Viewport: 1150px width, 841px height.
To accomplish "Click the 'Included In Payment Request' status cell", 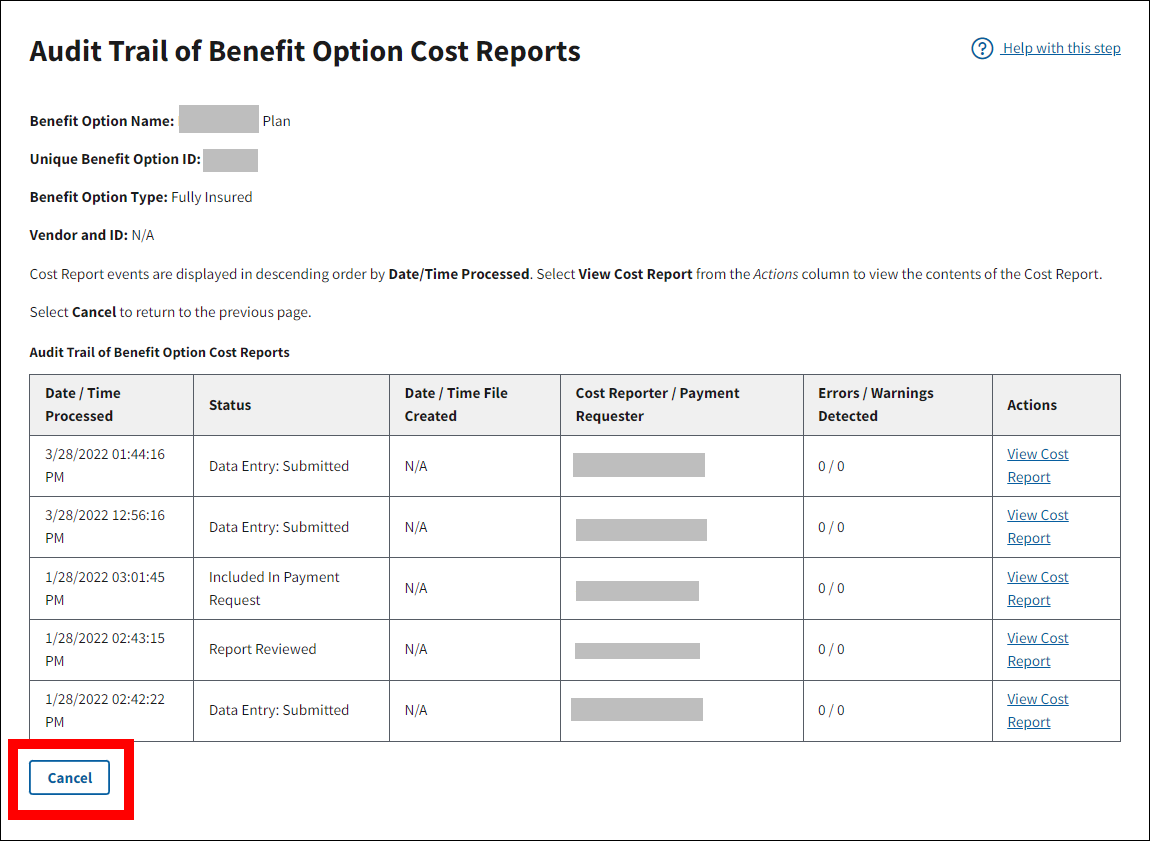I will 274,588.
